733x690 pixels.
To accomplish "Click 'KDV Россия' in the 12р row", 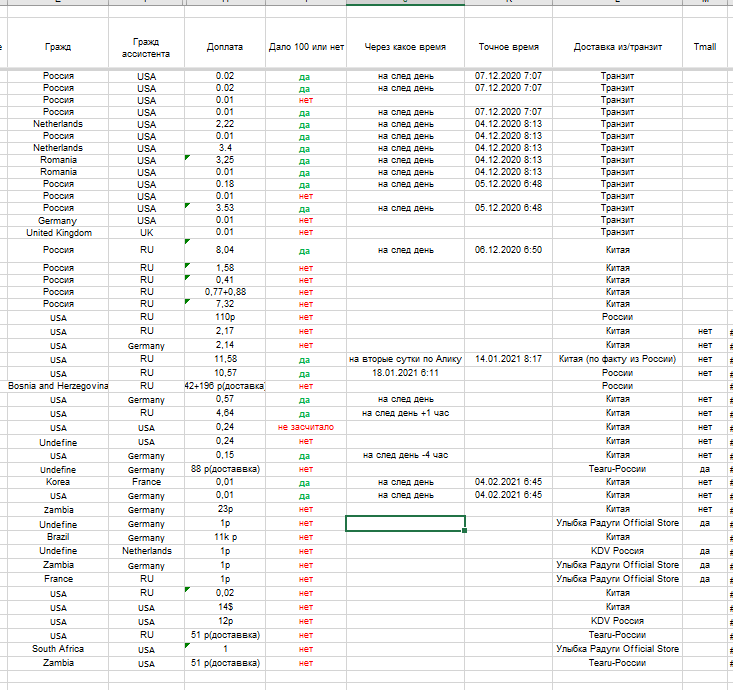I will tap(618, 621).
